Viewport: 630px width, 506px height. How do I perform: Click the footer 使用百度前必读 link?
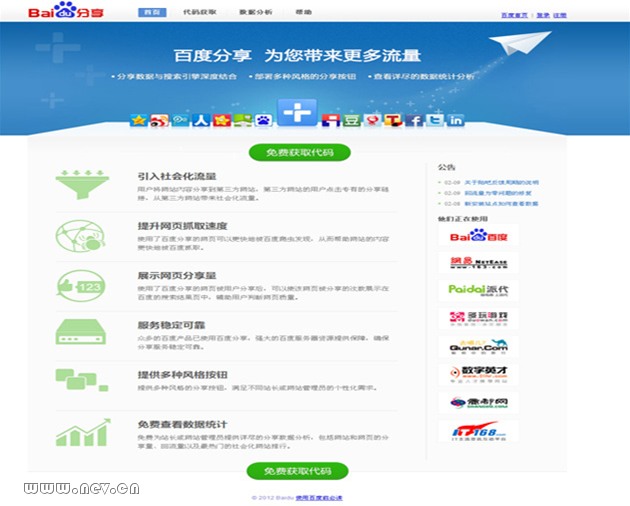[x=319, y=498]
